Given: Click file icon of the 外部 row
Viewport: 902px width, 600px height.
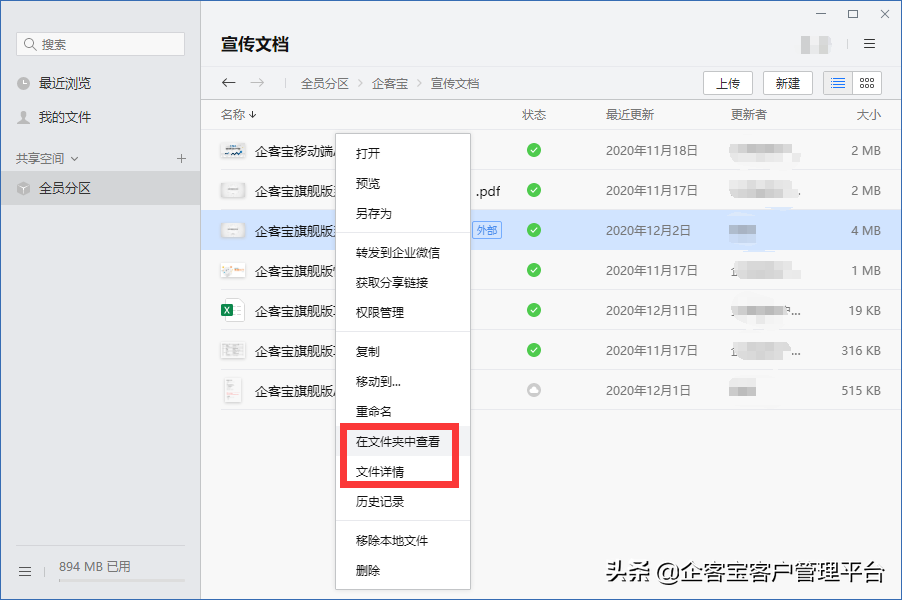Looking at the screenshot, I should pyautogui.click(x=233, y=231).
